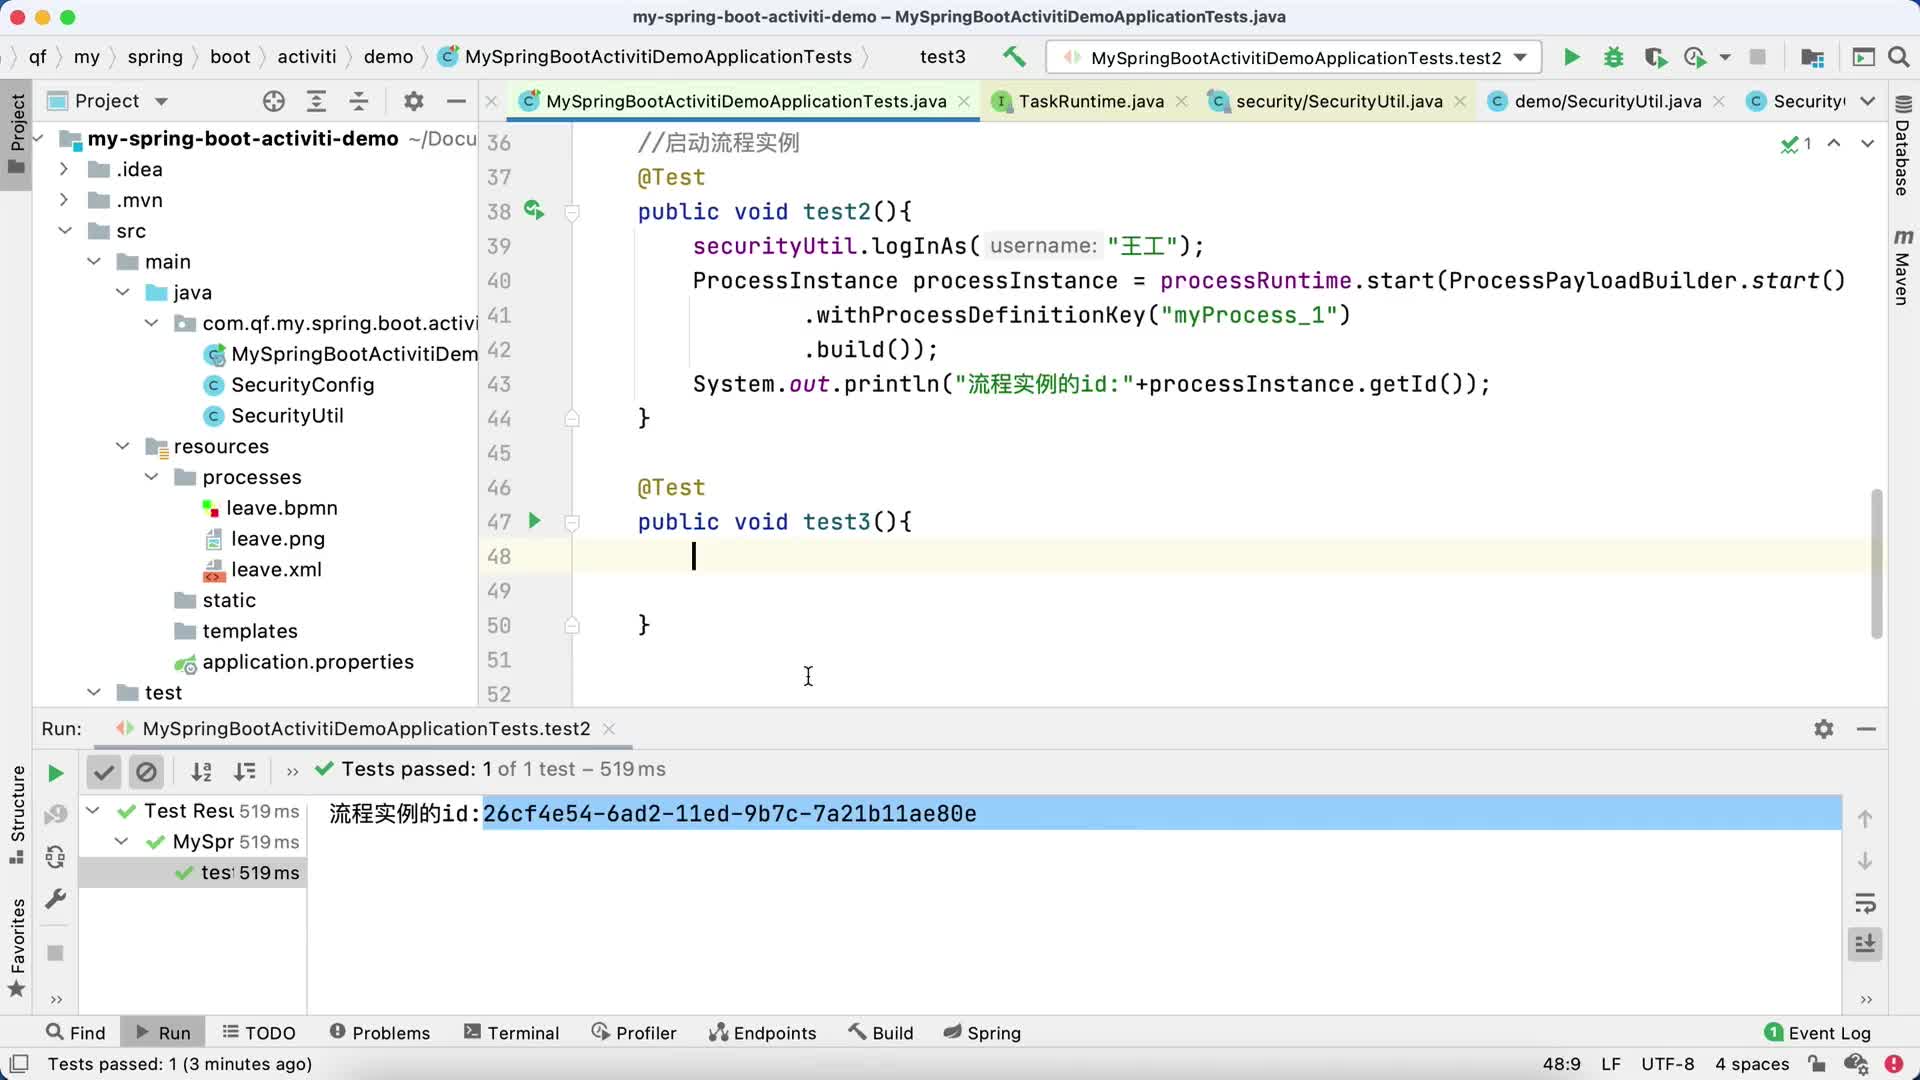Click the run gutter icon beside test3

534,521
